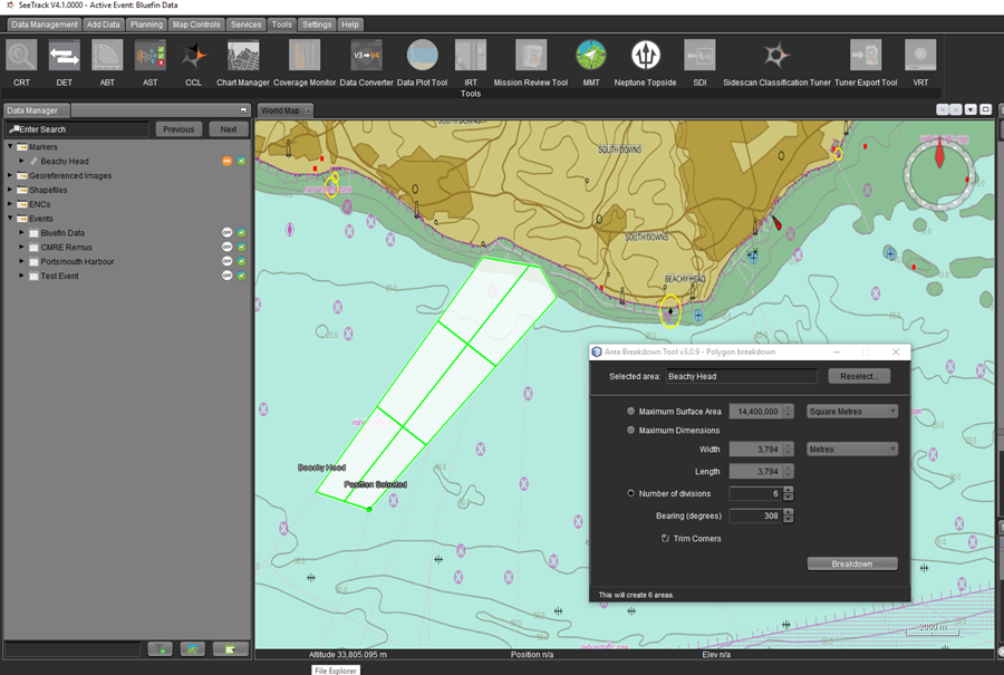Toggle the OFF switch for Test Event
This screenshot has width=1004, height=675.
pos(227,276)
